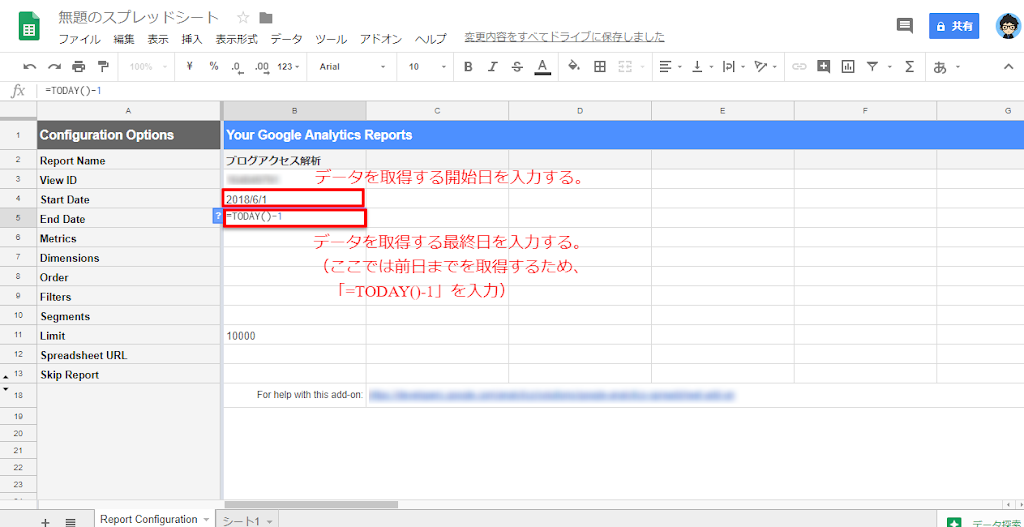Click the formula help question mark

pyautogui.click(x=218, y=216)
